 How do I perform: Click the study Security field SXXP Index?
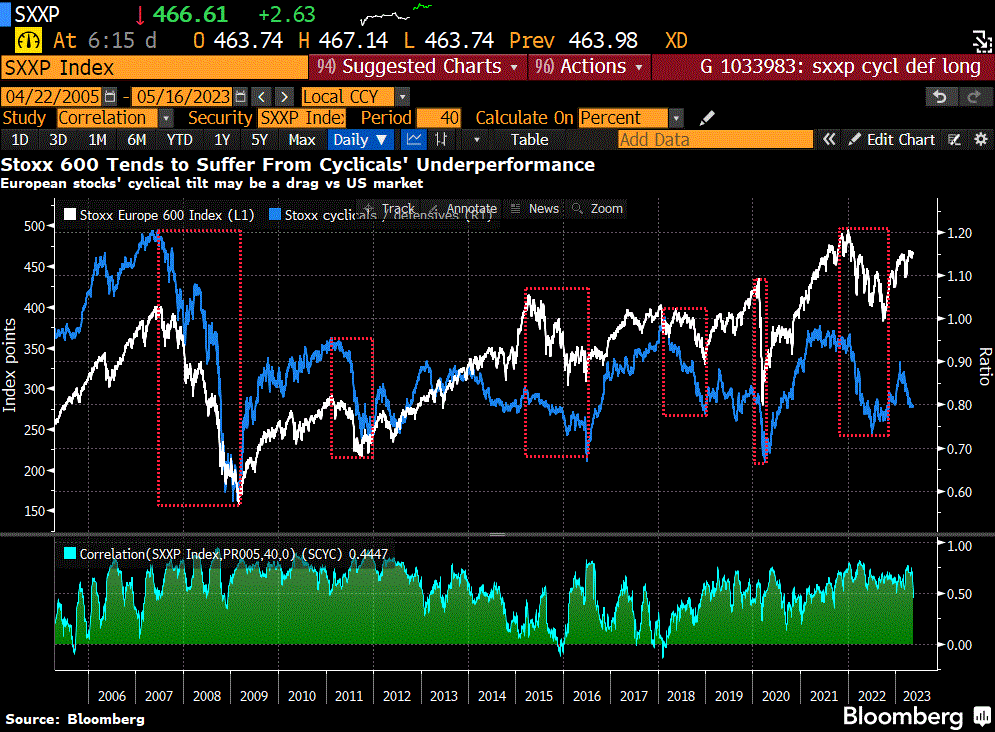301,118
